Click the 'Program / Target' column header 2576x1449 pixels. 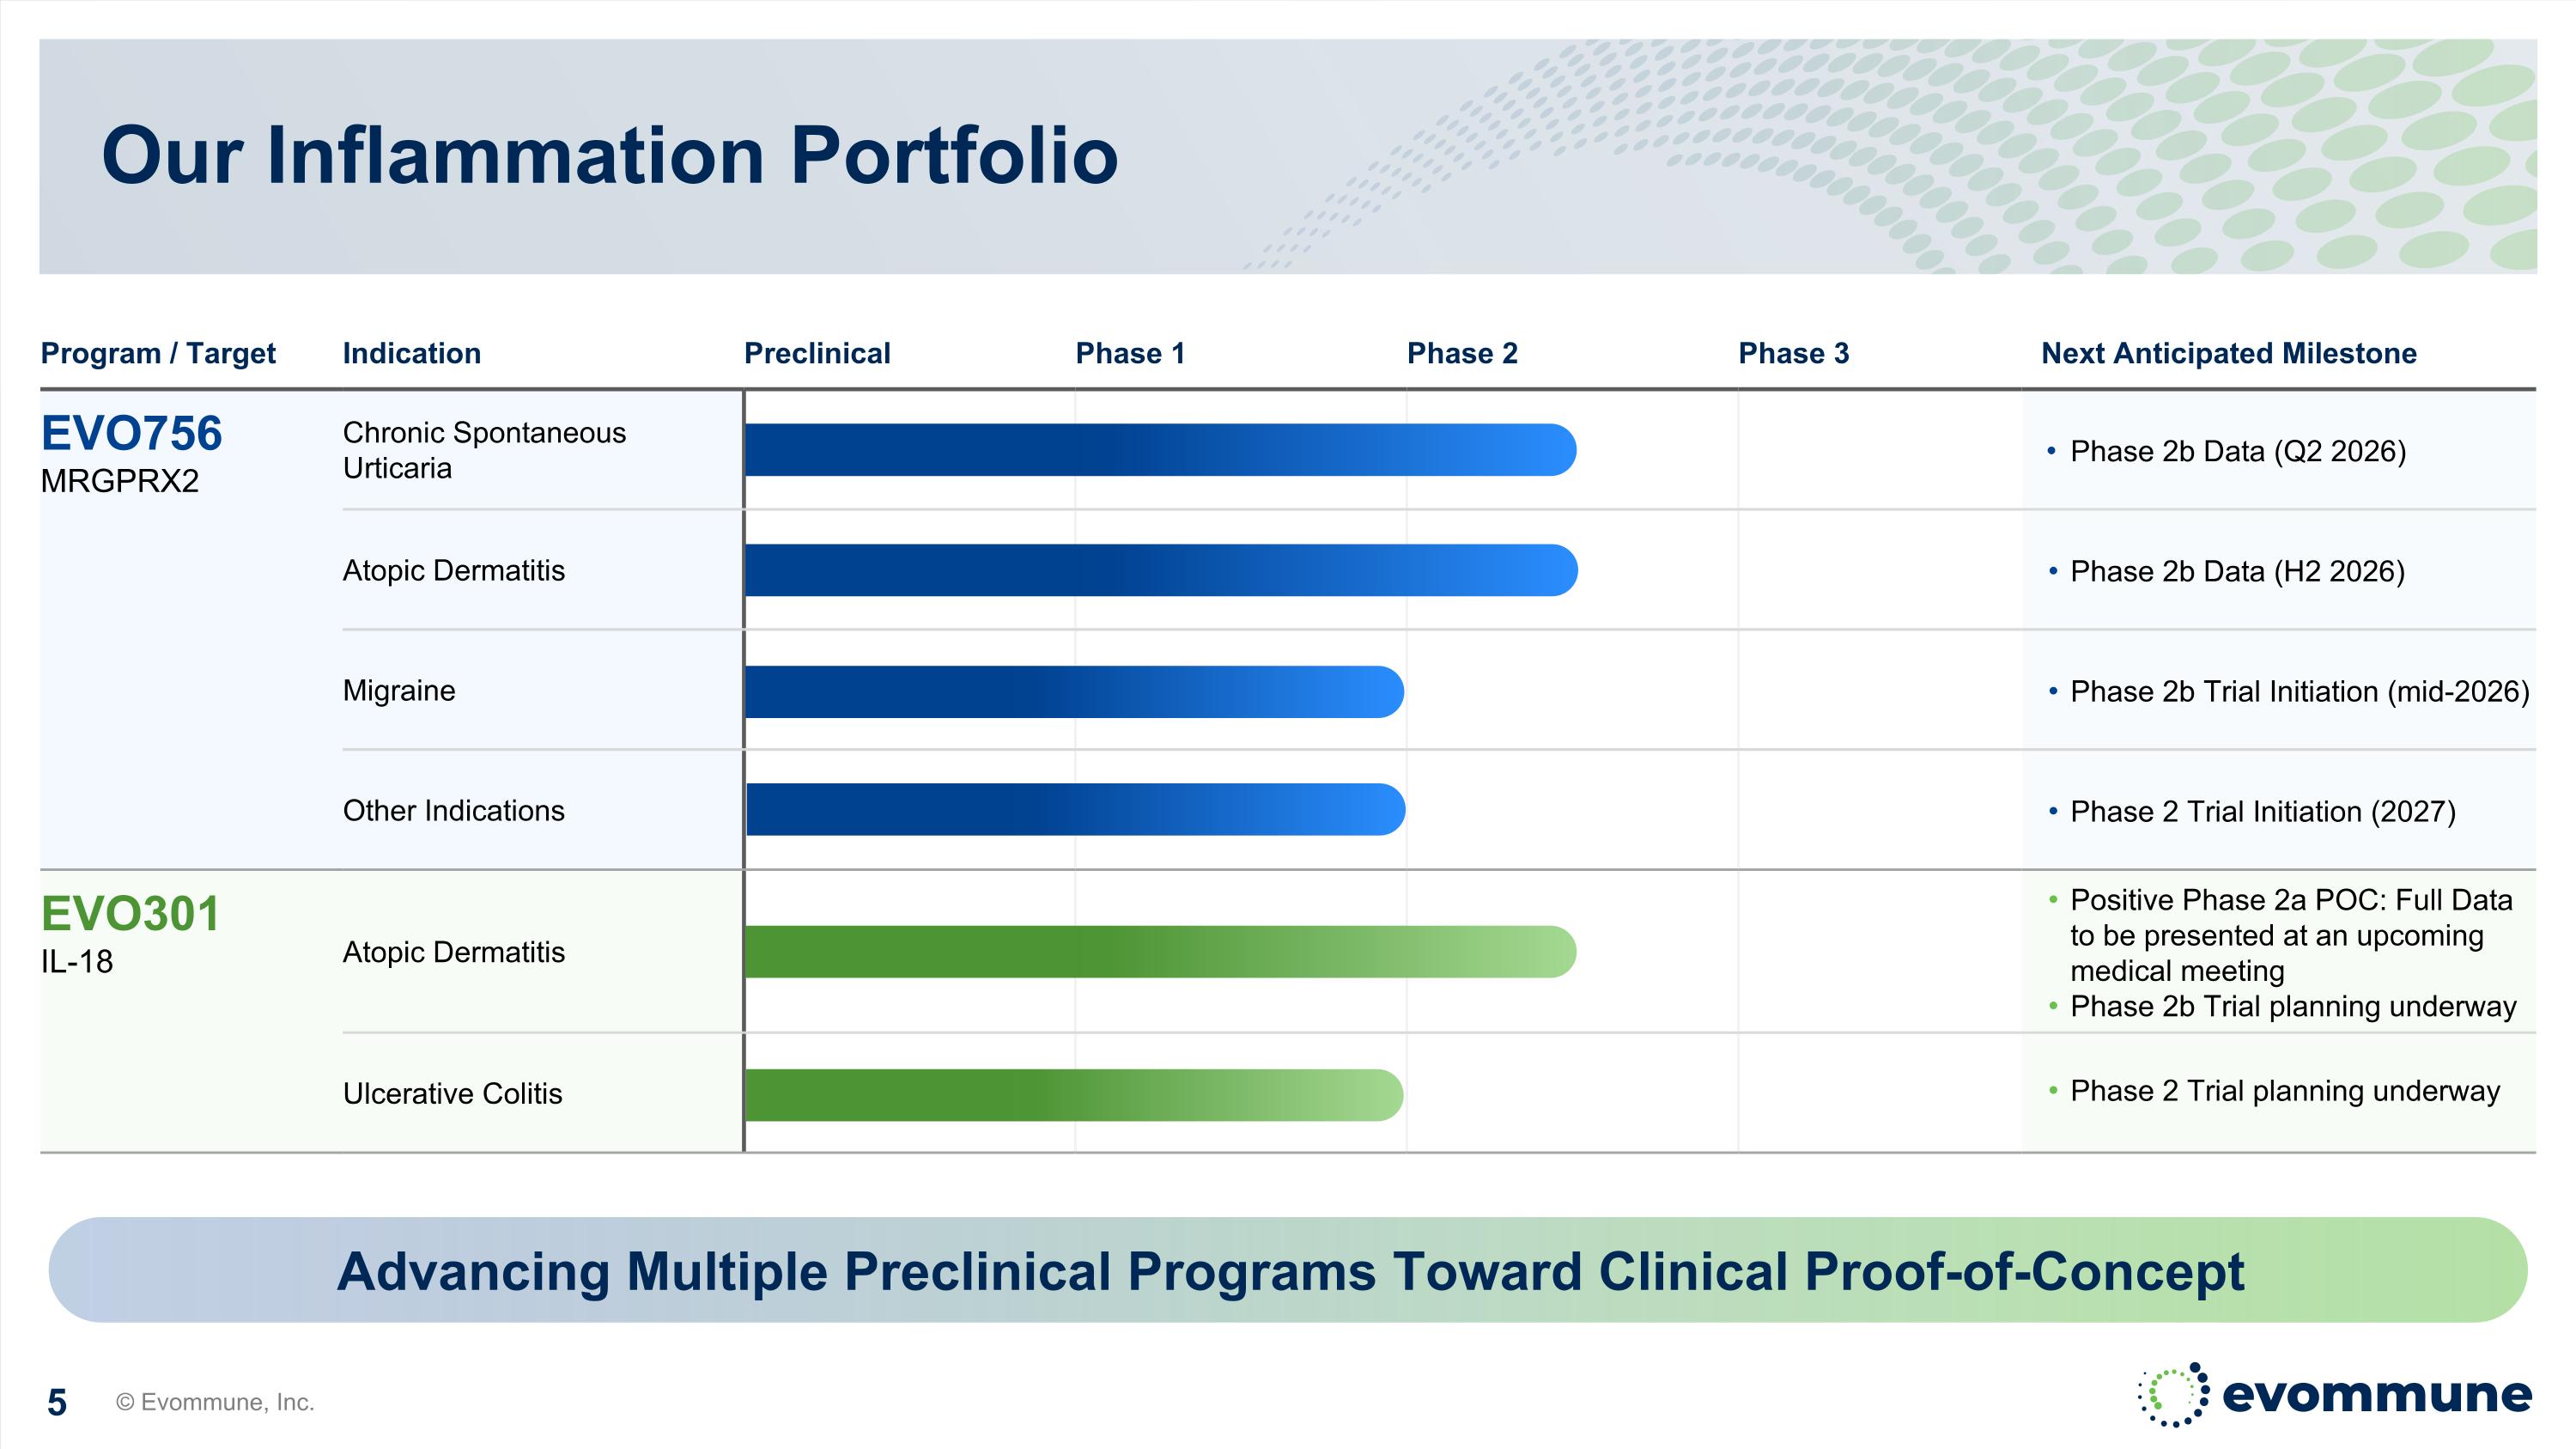[158, 353]
